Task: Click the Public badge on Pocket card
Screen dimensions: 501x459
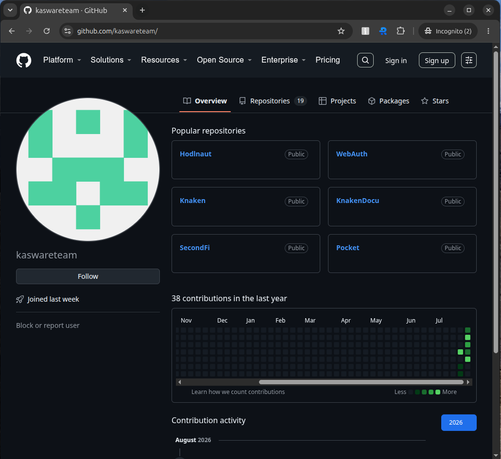Action: (453, 248)
